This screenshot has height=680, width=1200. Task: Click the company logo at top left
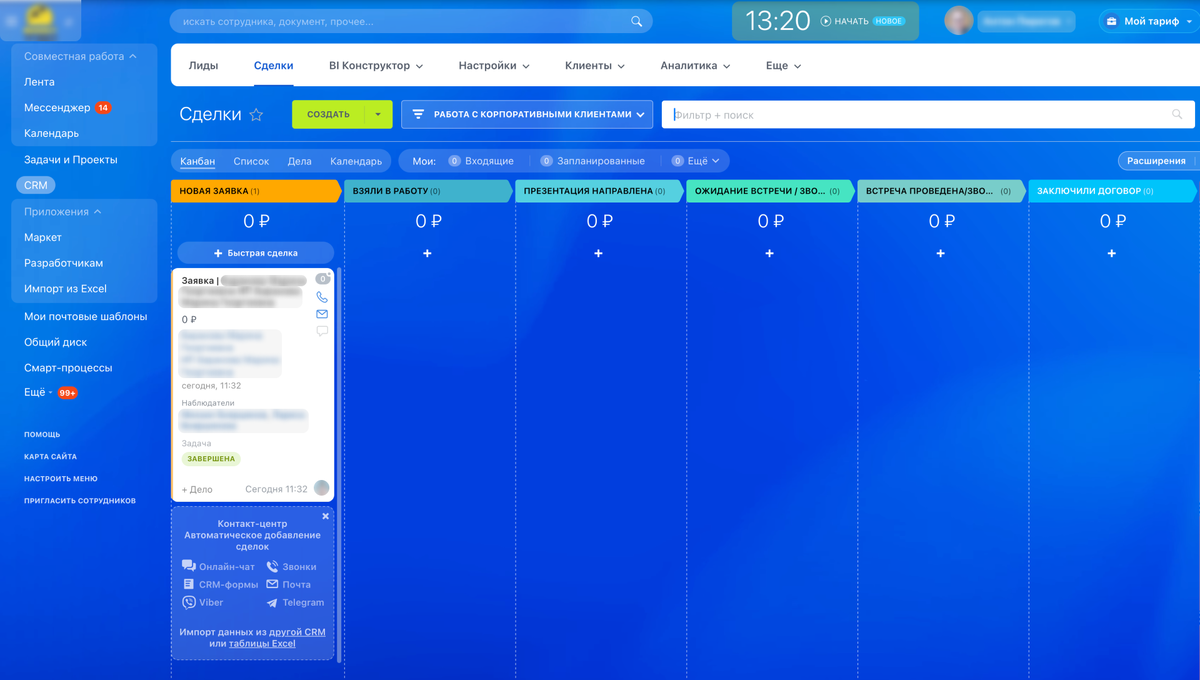click(40, 20)
